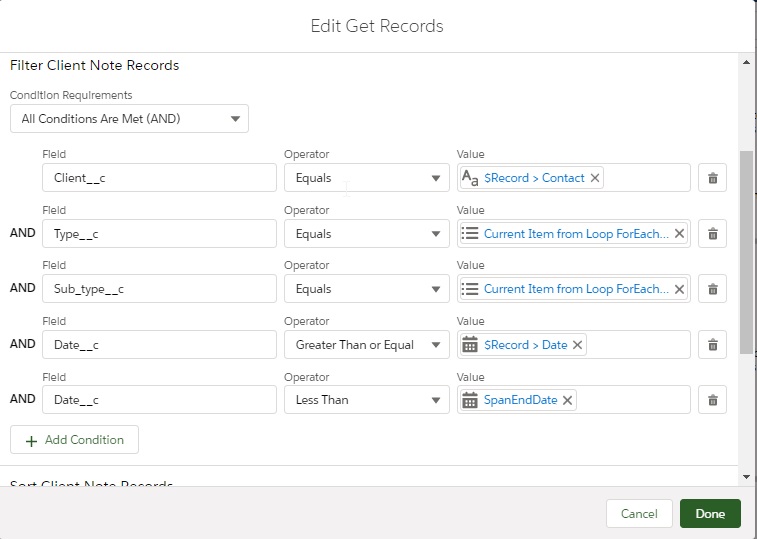Click the Cancel button
Screen dimensions: 757x539
tap(639, 514)
